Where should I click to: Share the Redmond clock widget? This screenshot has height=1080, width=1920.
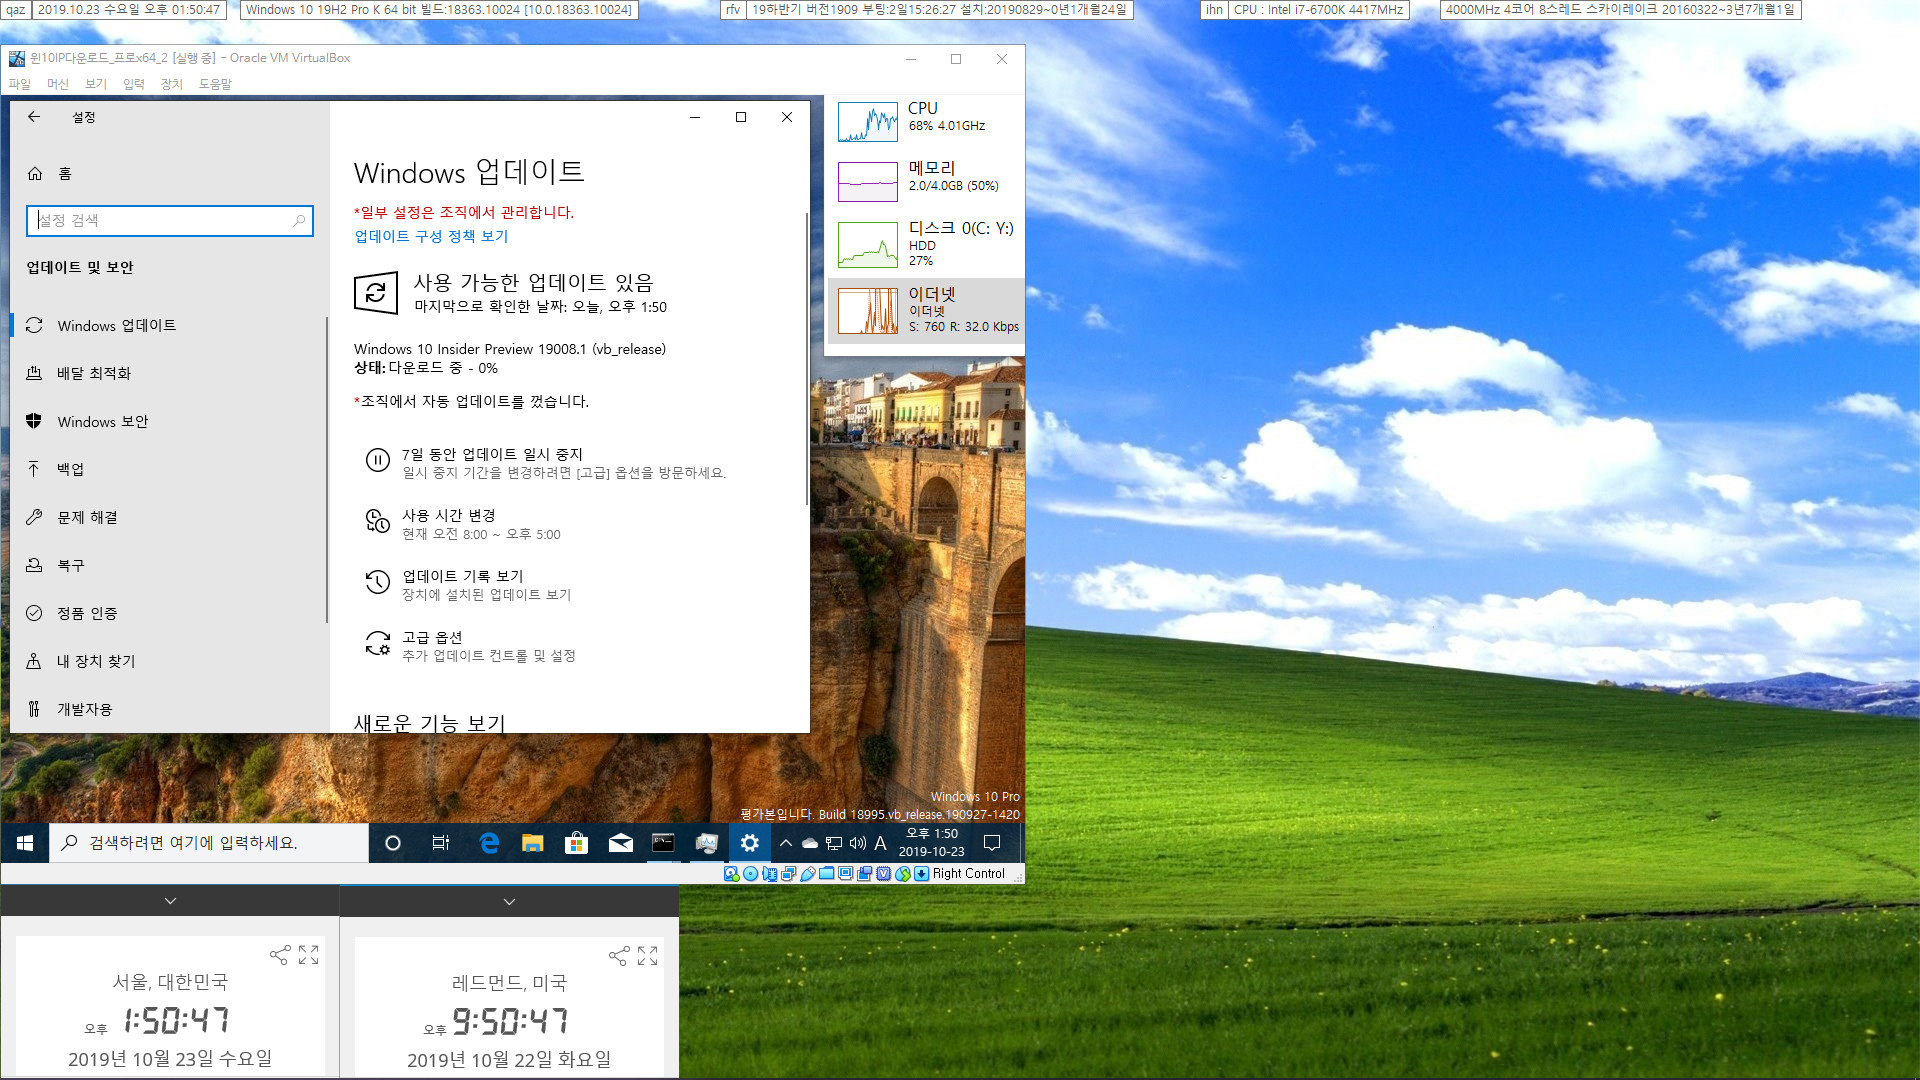coord(619,956)
